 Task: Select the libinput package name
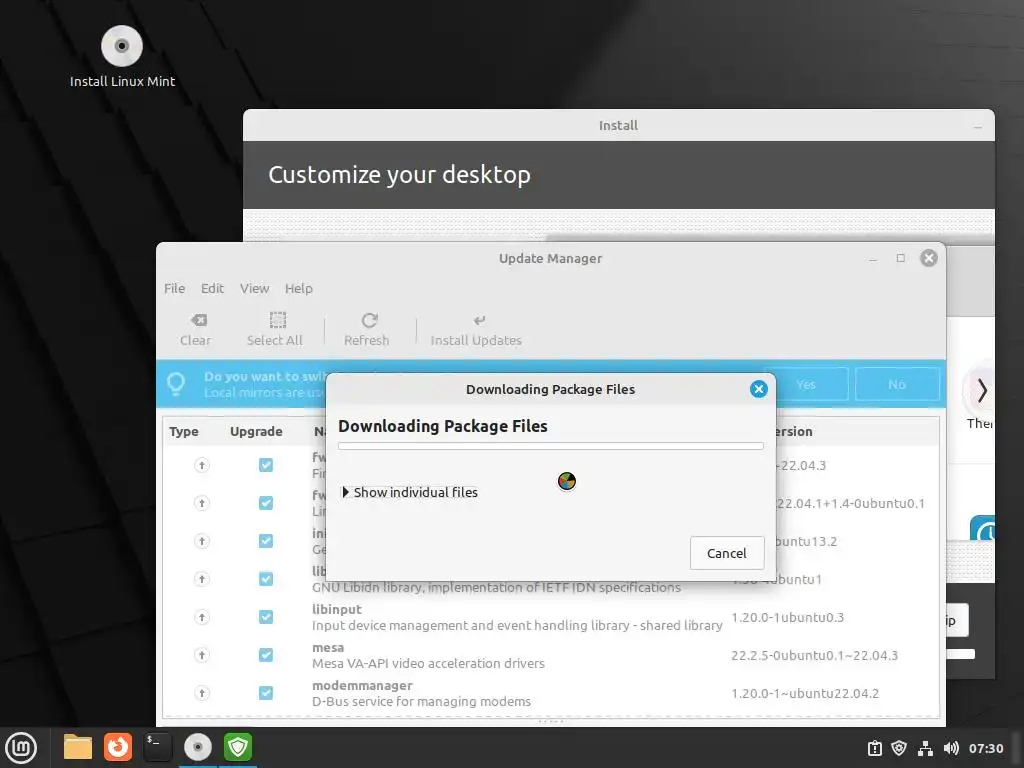coord(336,609)
